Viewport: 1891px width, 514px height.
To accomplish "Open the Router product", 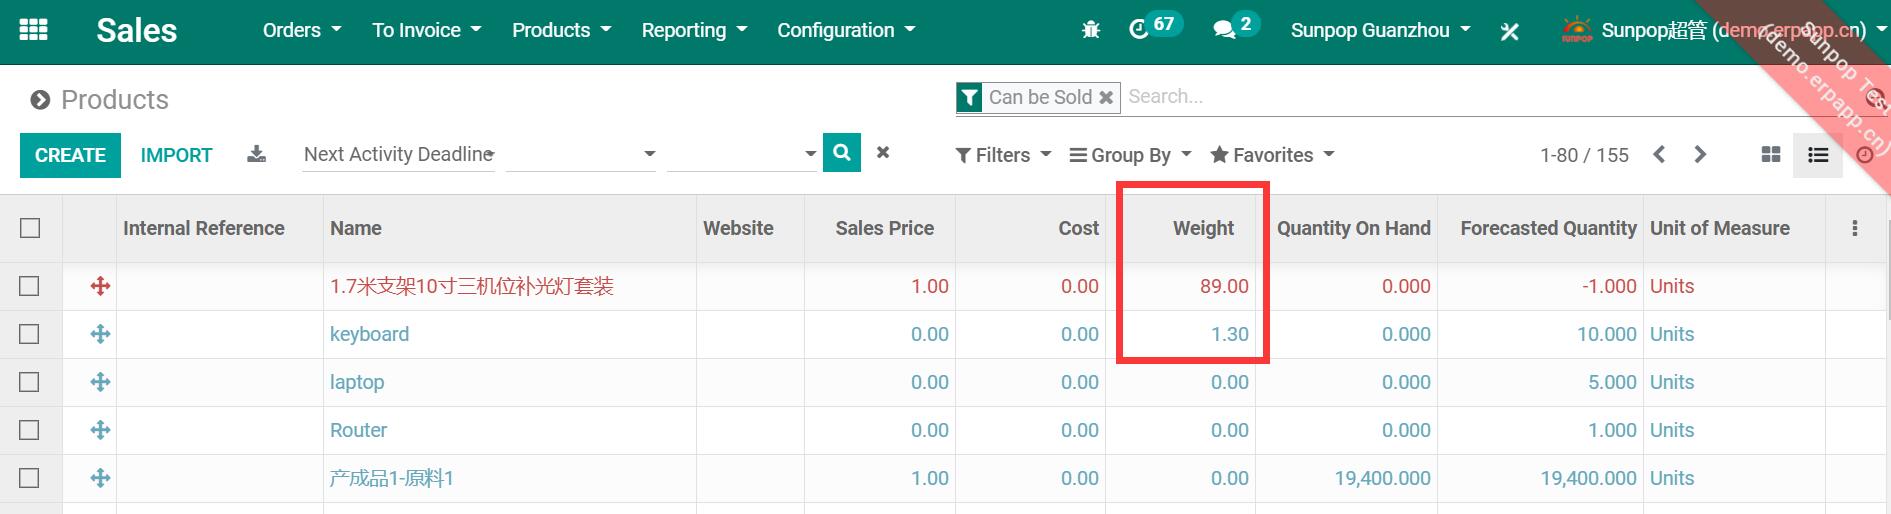I will pyautogui.click(x=358, y=430).
